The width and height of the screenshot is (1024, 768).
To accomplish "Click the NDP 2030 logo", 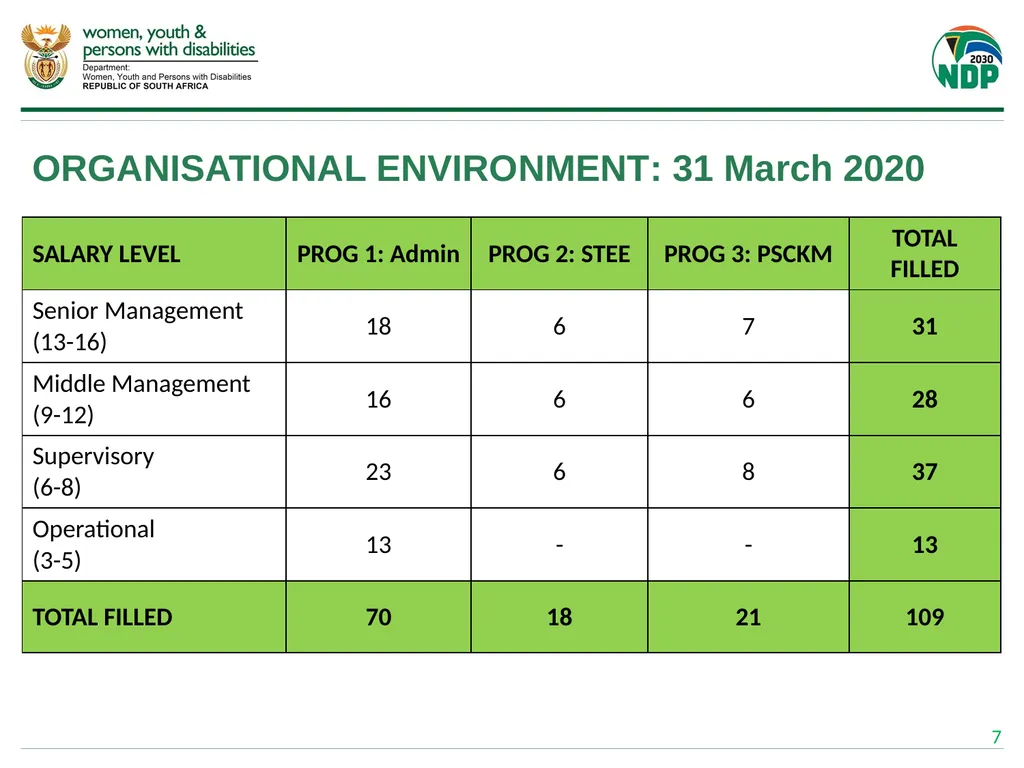I will pos(967,57).
